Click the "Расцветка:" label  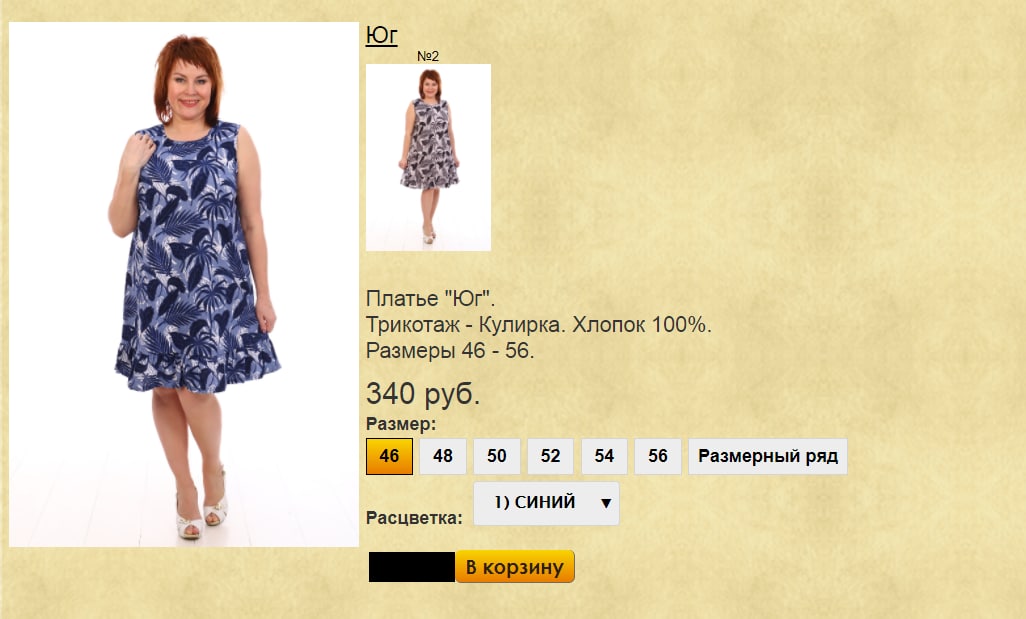click(414, 518)
